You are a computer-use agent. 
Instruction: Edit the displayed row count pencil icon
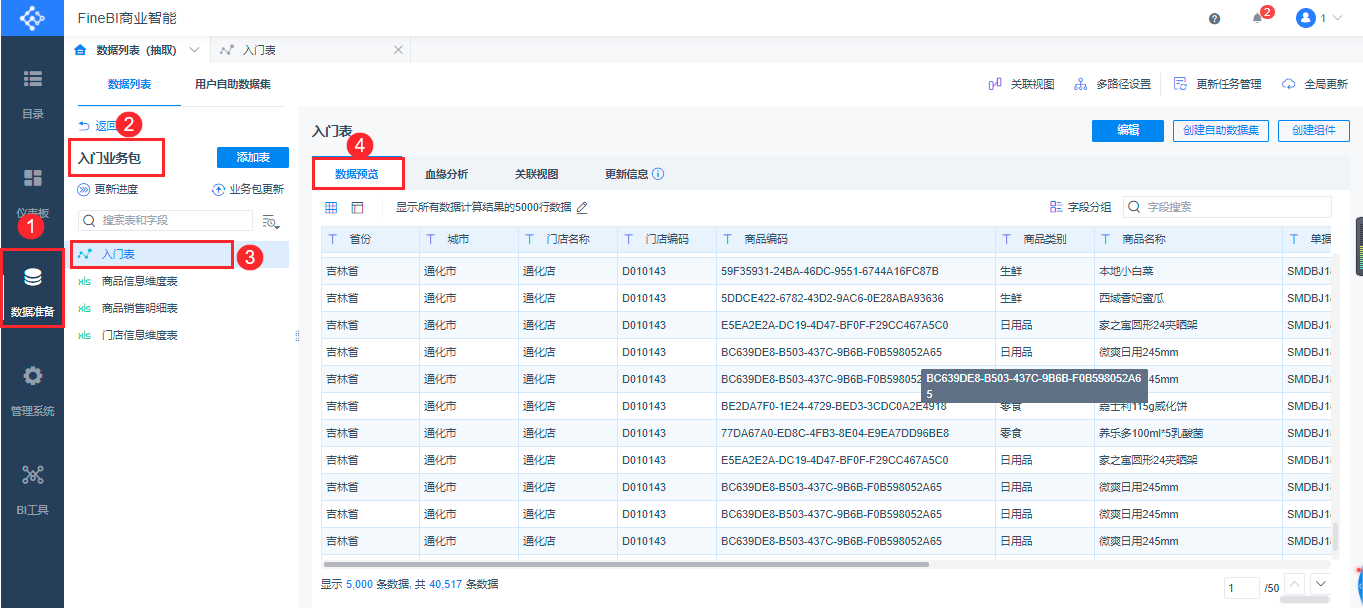[x=582, y=208]
